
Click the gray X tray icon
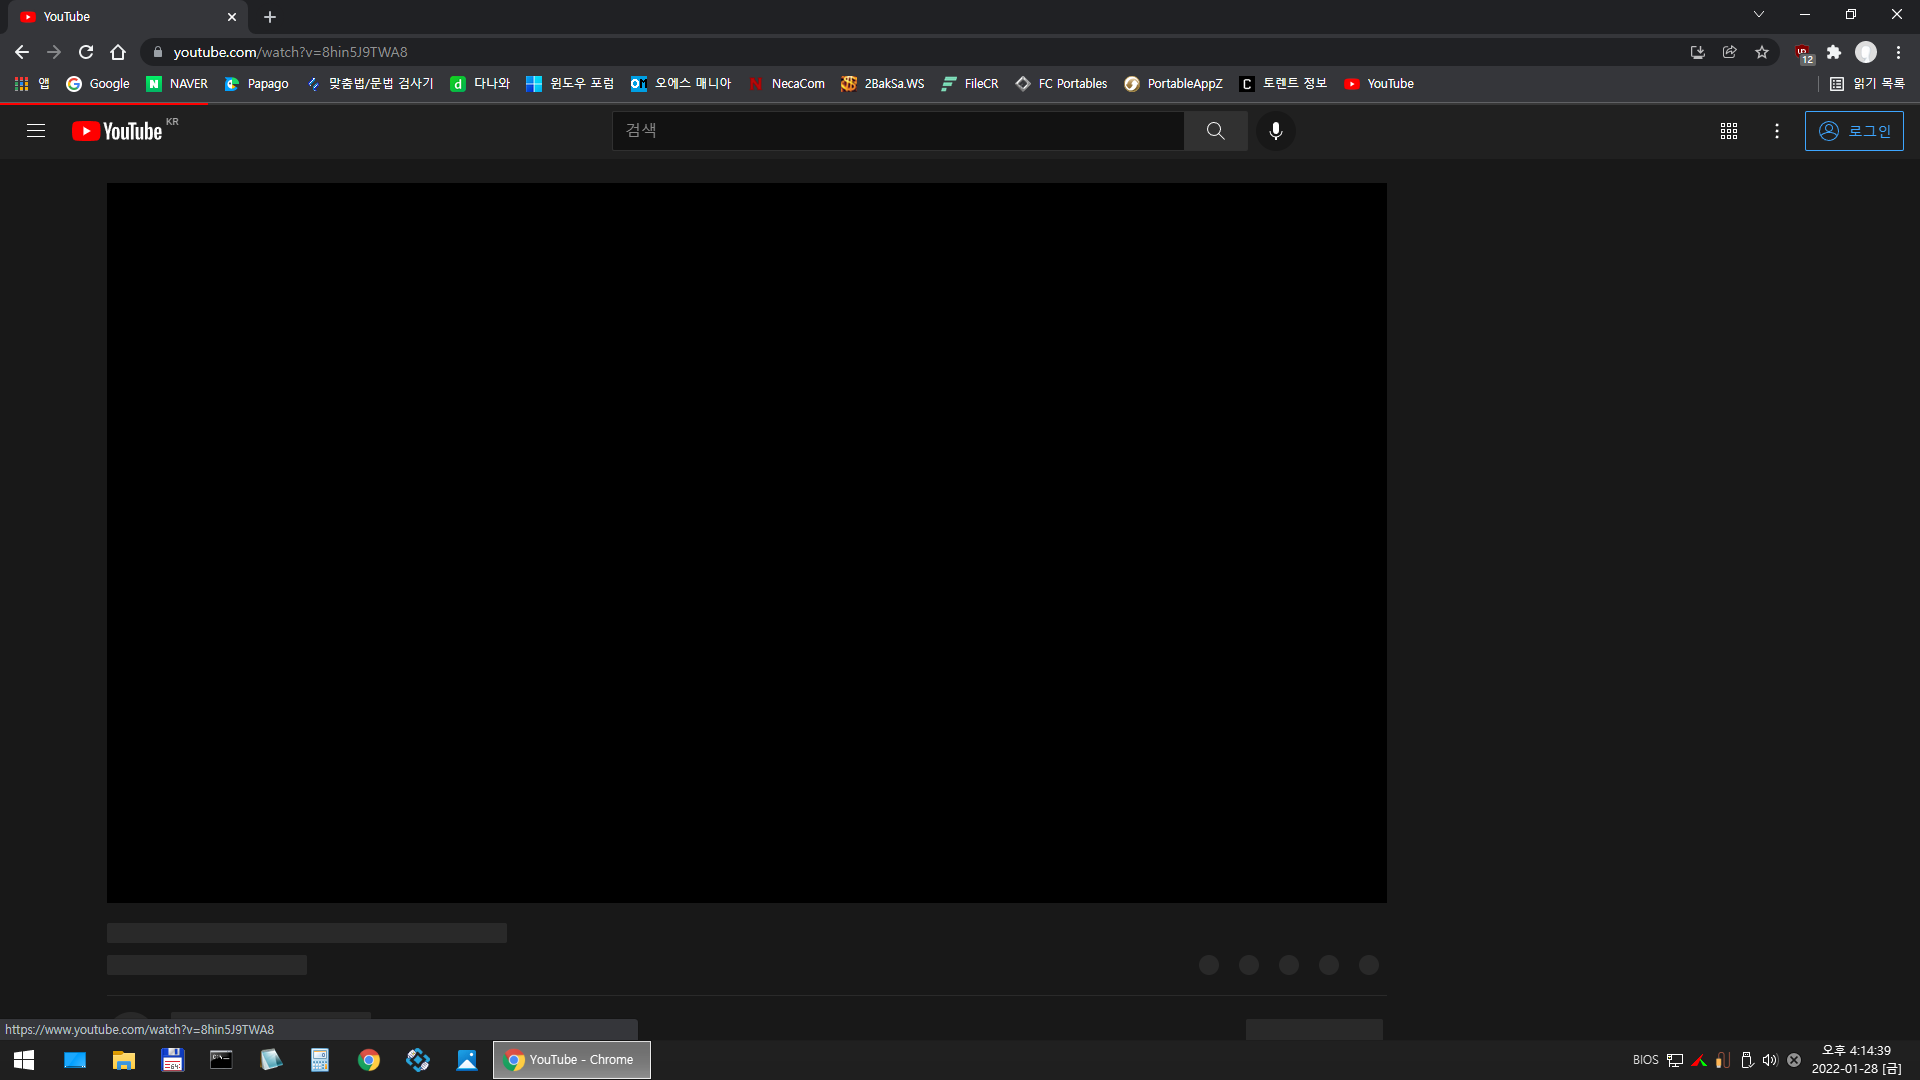pyautogui.click(x=1794, y=1060)
